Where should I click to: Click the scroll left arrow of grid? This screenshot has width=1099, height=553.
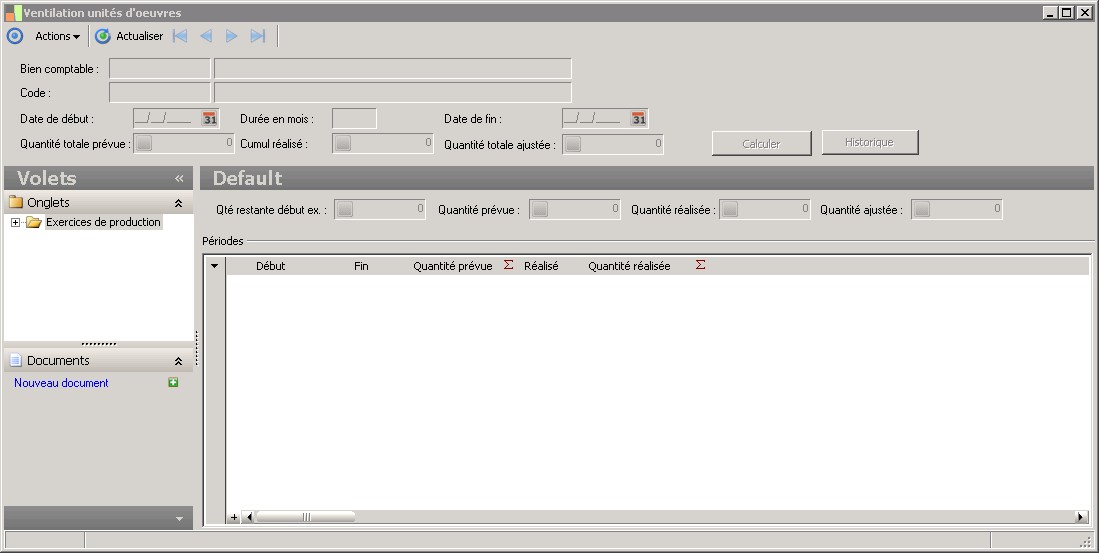coord(248,517)
